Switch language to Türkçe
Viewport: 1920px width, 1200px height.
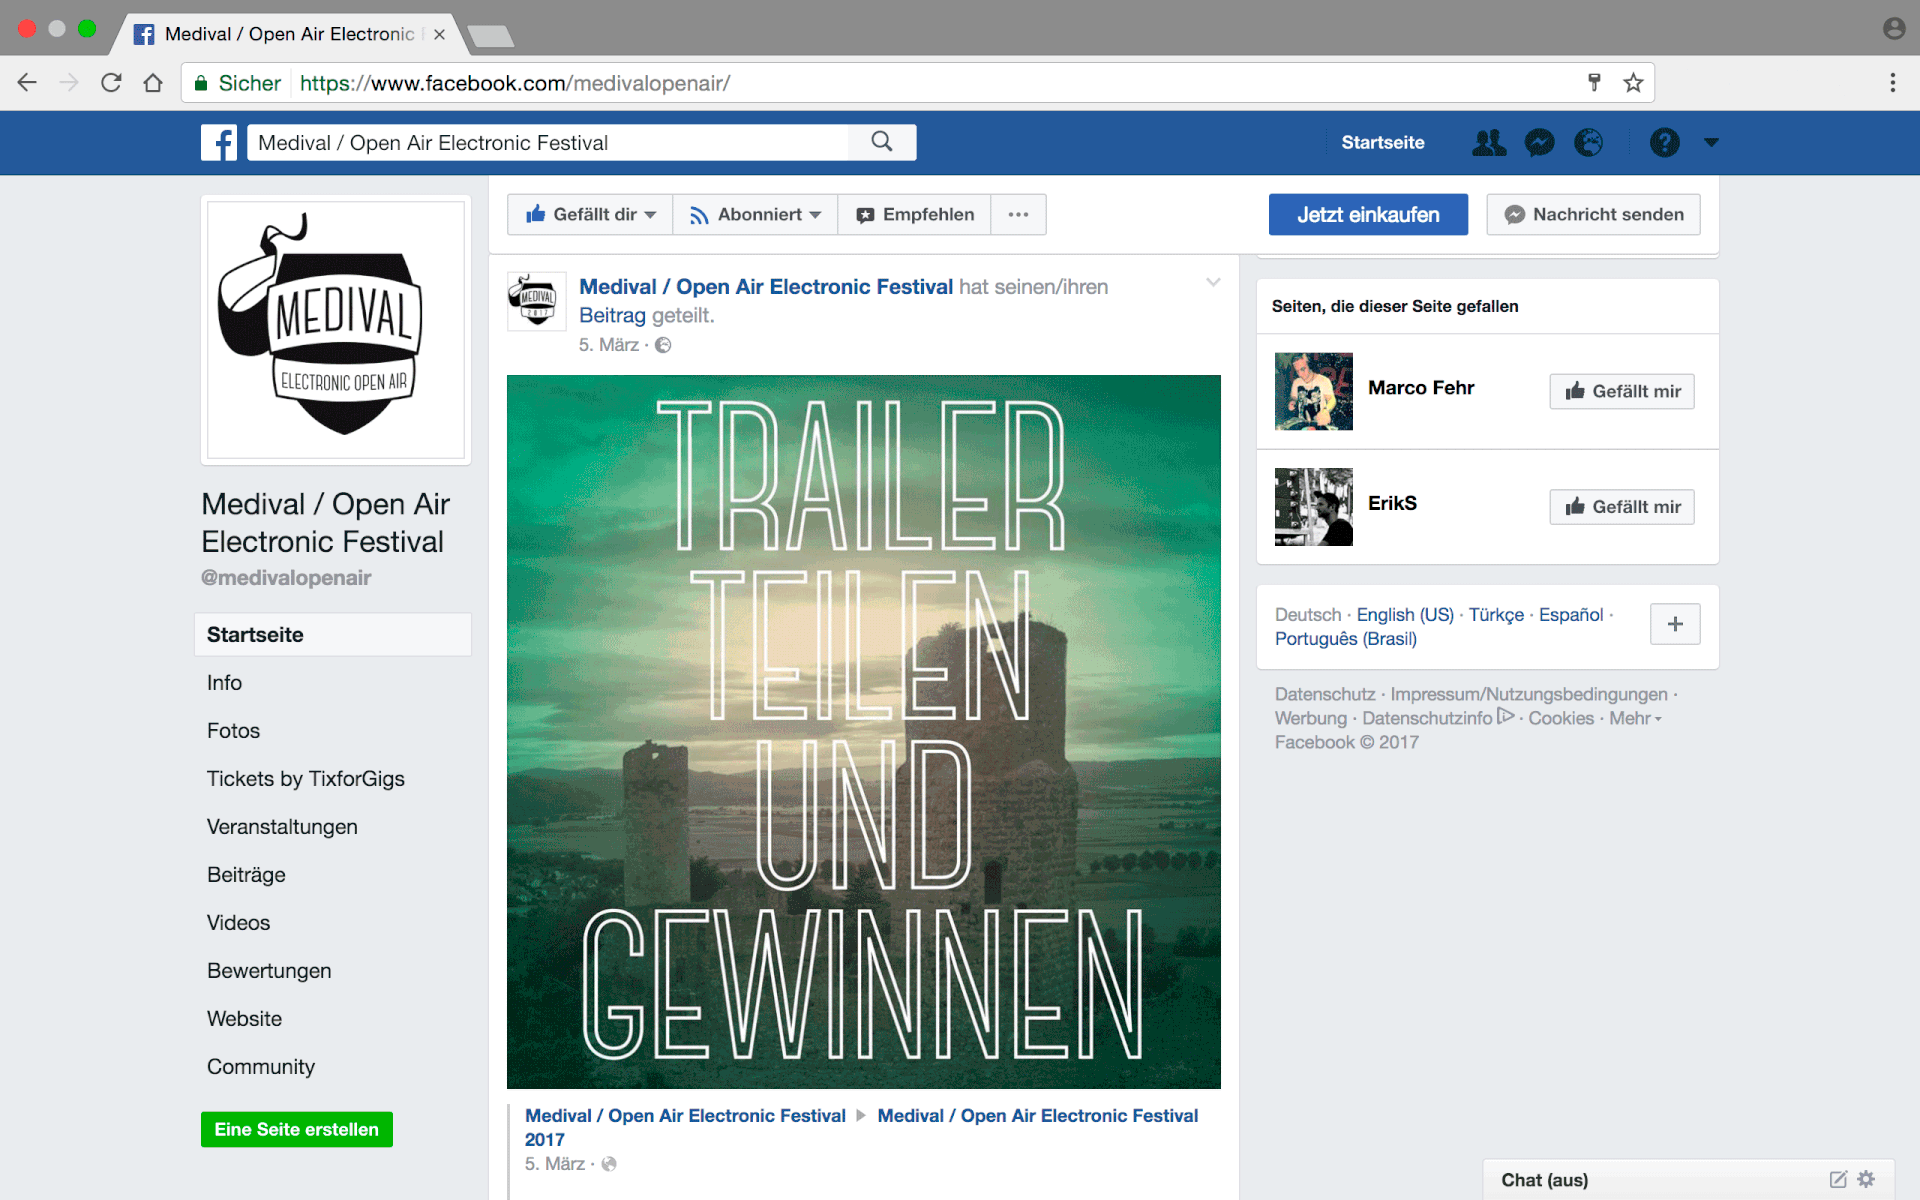(x=1496, y=615)
